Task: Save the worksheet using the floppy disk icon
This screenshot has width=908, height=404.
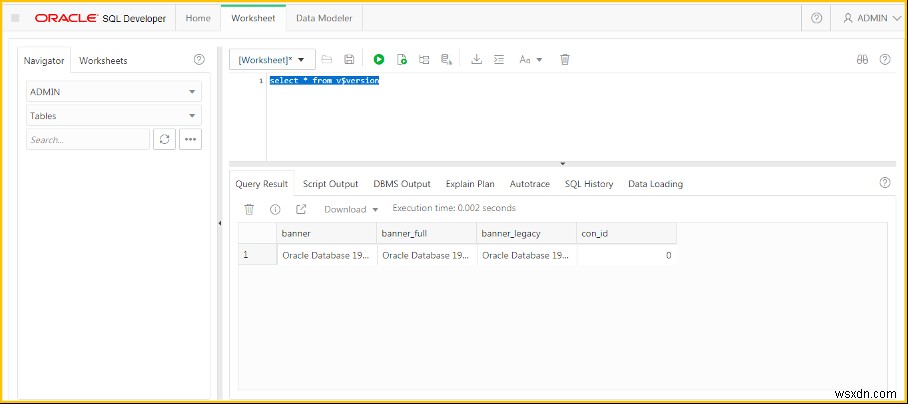Action: [349, 60]
